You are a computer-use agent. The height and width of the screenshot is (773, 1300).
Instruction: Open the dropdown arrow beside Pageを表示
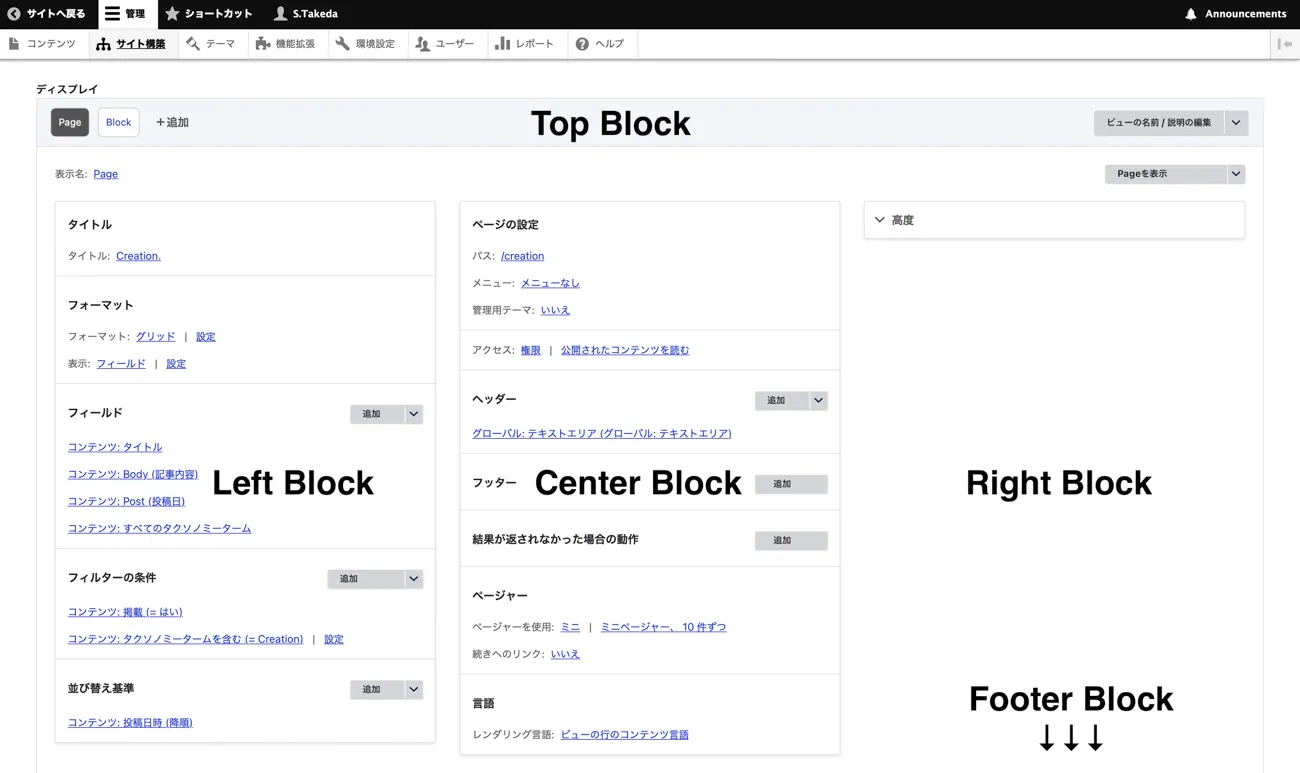tap(1236, 174)
